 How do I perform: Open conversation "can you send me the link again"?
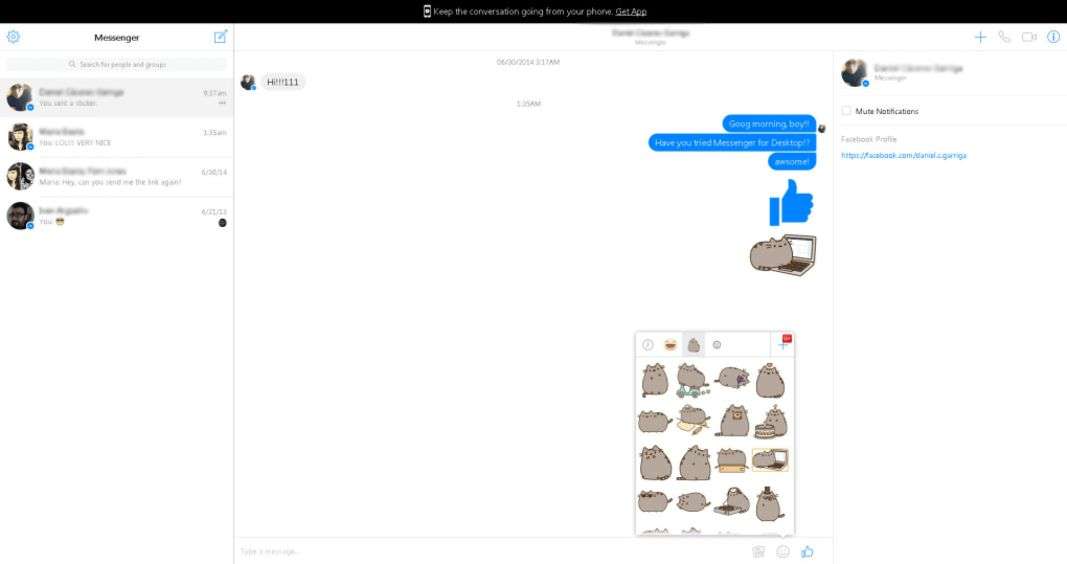click(116, 176)
